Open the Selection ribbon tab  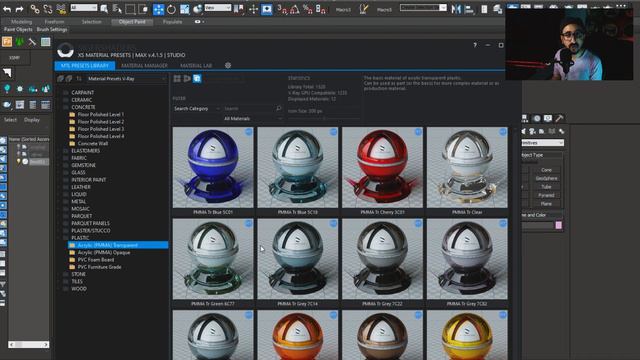pos(91,22)
